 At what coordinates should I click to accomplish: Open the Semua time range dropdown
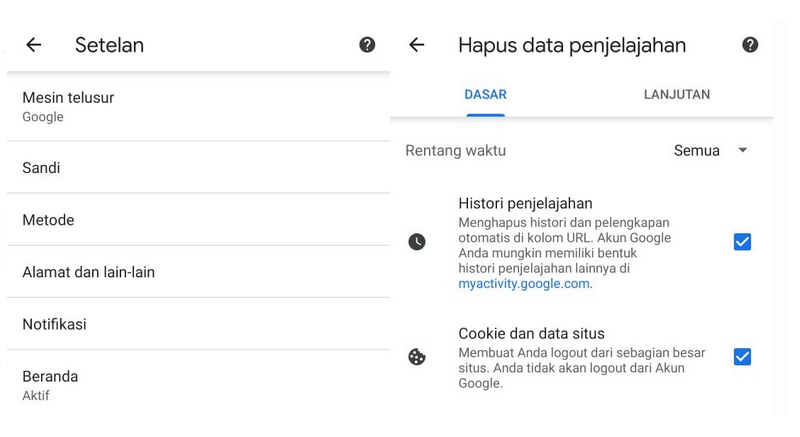click(710, 150)
